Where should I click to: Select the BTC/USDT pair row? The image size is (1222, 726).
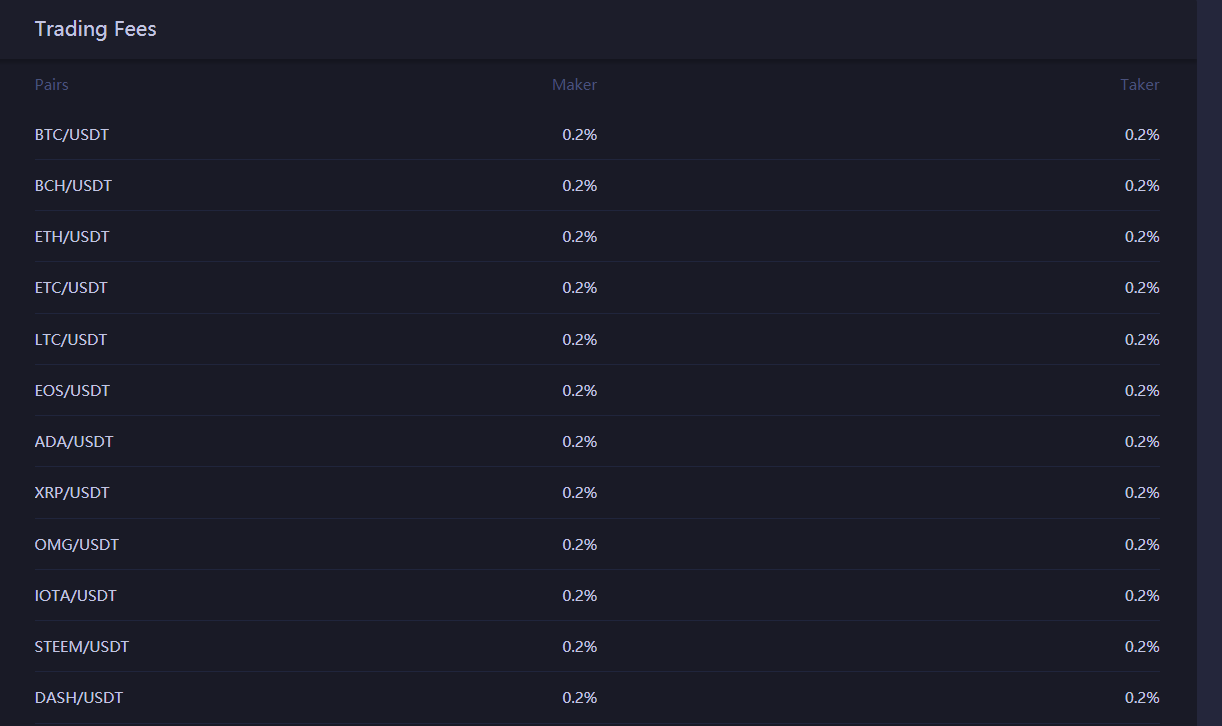tap(597, 134)
